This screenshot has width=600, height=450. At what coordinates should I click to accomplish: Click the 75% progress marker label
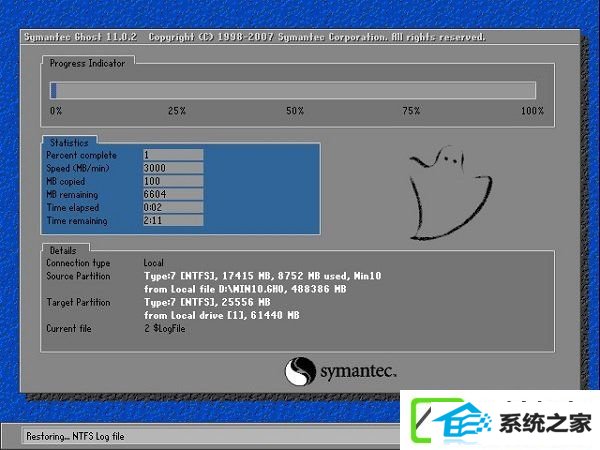pyautogui.click(x=411, y=111)
